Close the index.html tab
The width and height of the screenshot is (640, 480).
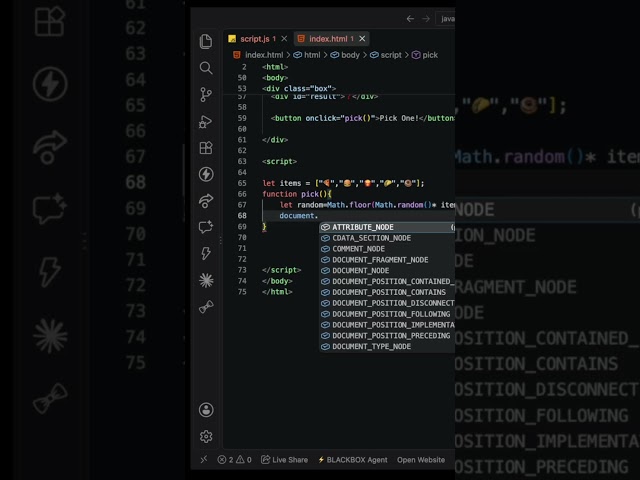point(362,39)
